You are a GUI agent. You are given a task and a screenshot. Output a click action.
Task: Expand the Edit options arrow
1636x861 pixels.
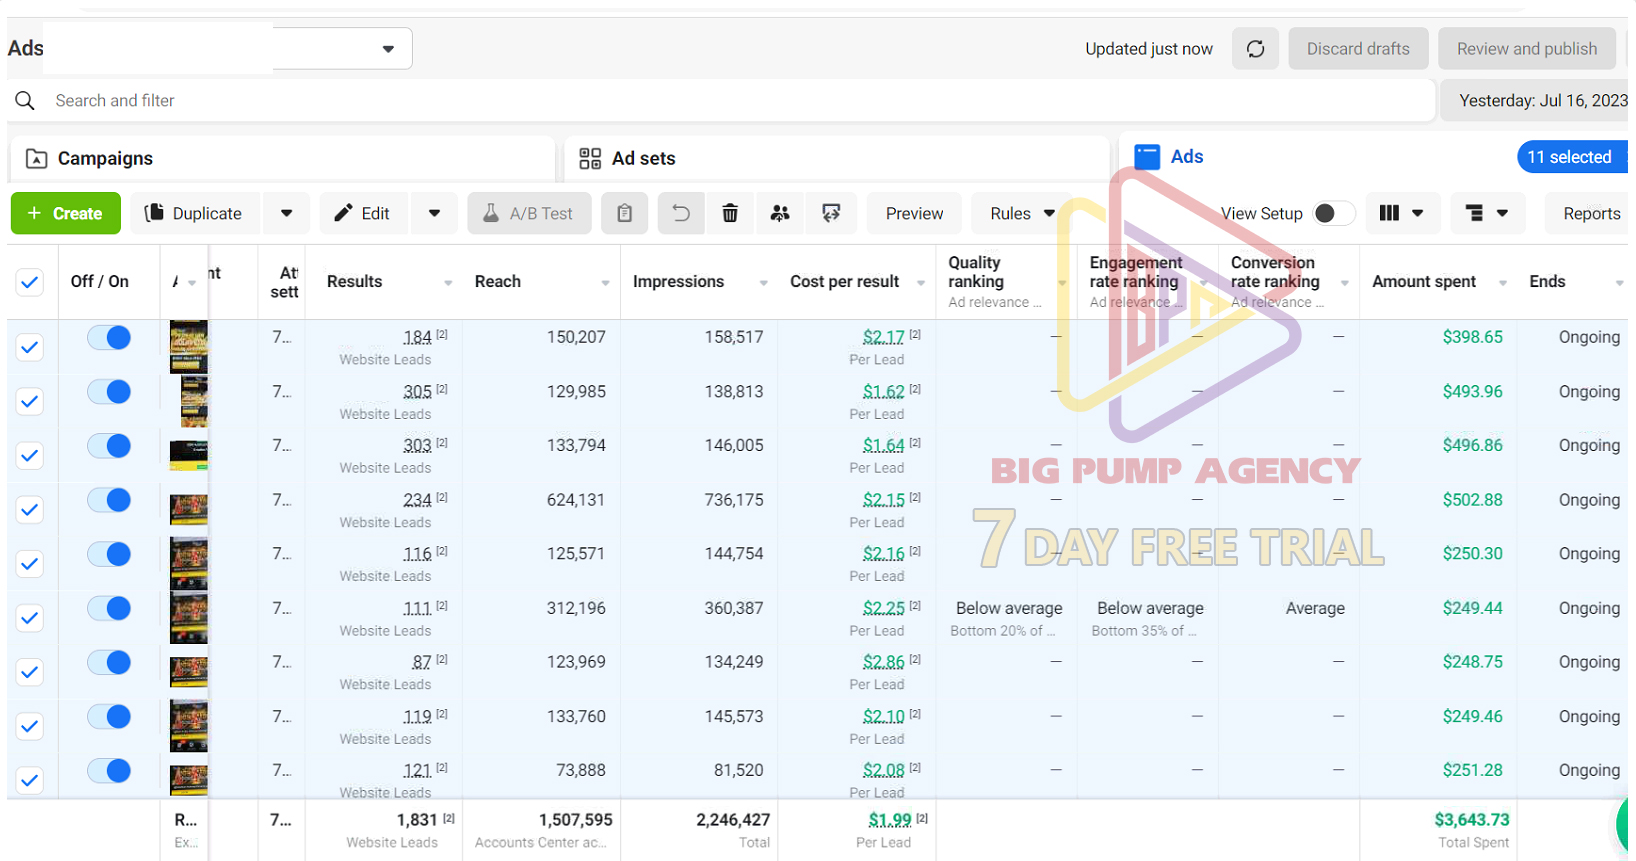pos(435,213)
